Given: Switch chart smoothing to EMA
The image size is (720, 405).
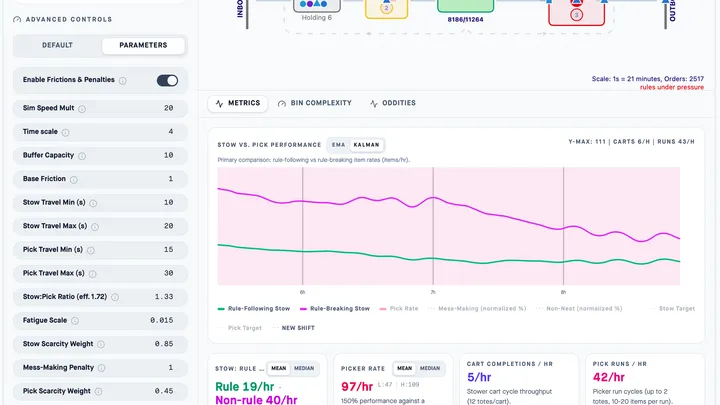Looking at the screenshot, I should [338, 145].
